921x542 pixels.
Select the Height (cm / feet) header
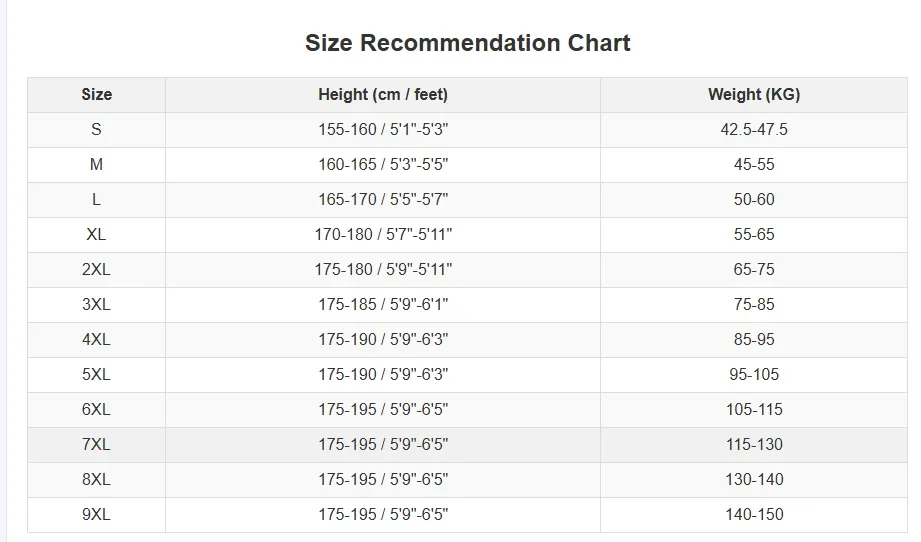(x=383, y=95)
